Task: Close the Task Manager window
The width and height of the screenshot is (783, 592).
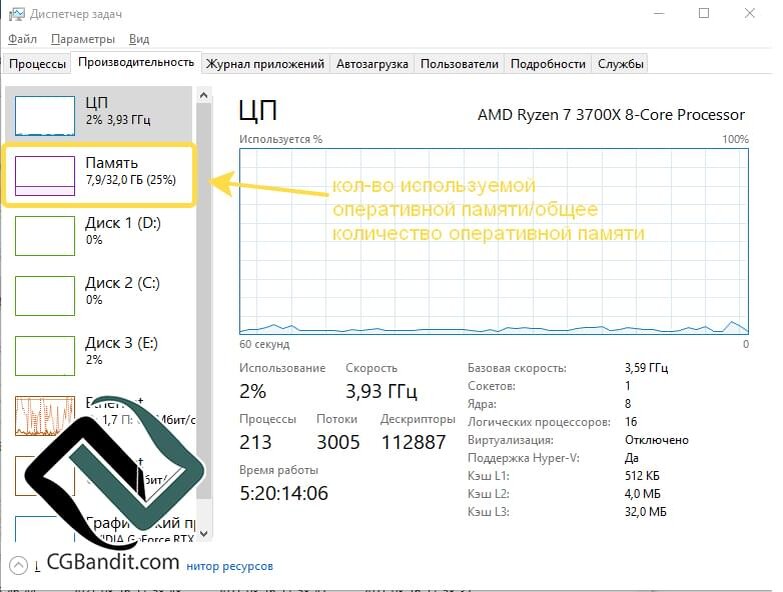Action: pyautogui.click(x=750, y=13)
